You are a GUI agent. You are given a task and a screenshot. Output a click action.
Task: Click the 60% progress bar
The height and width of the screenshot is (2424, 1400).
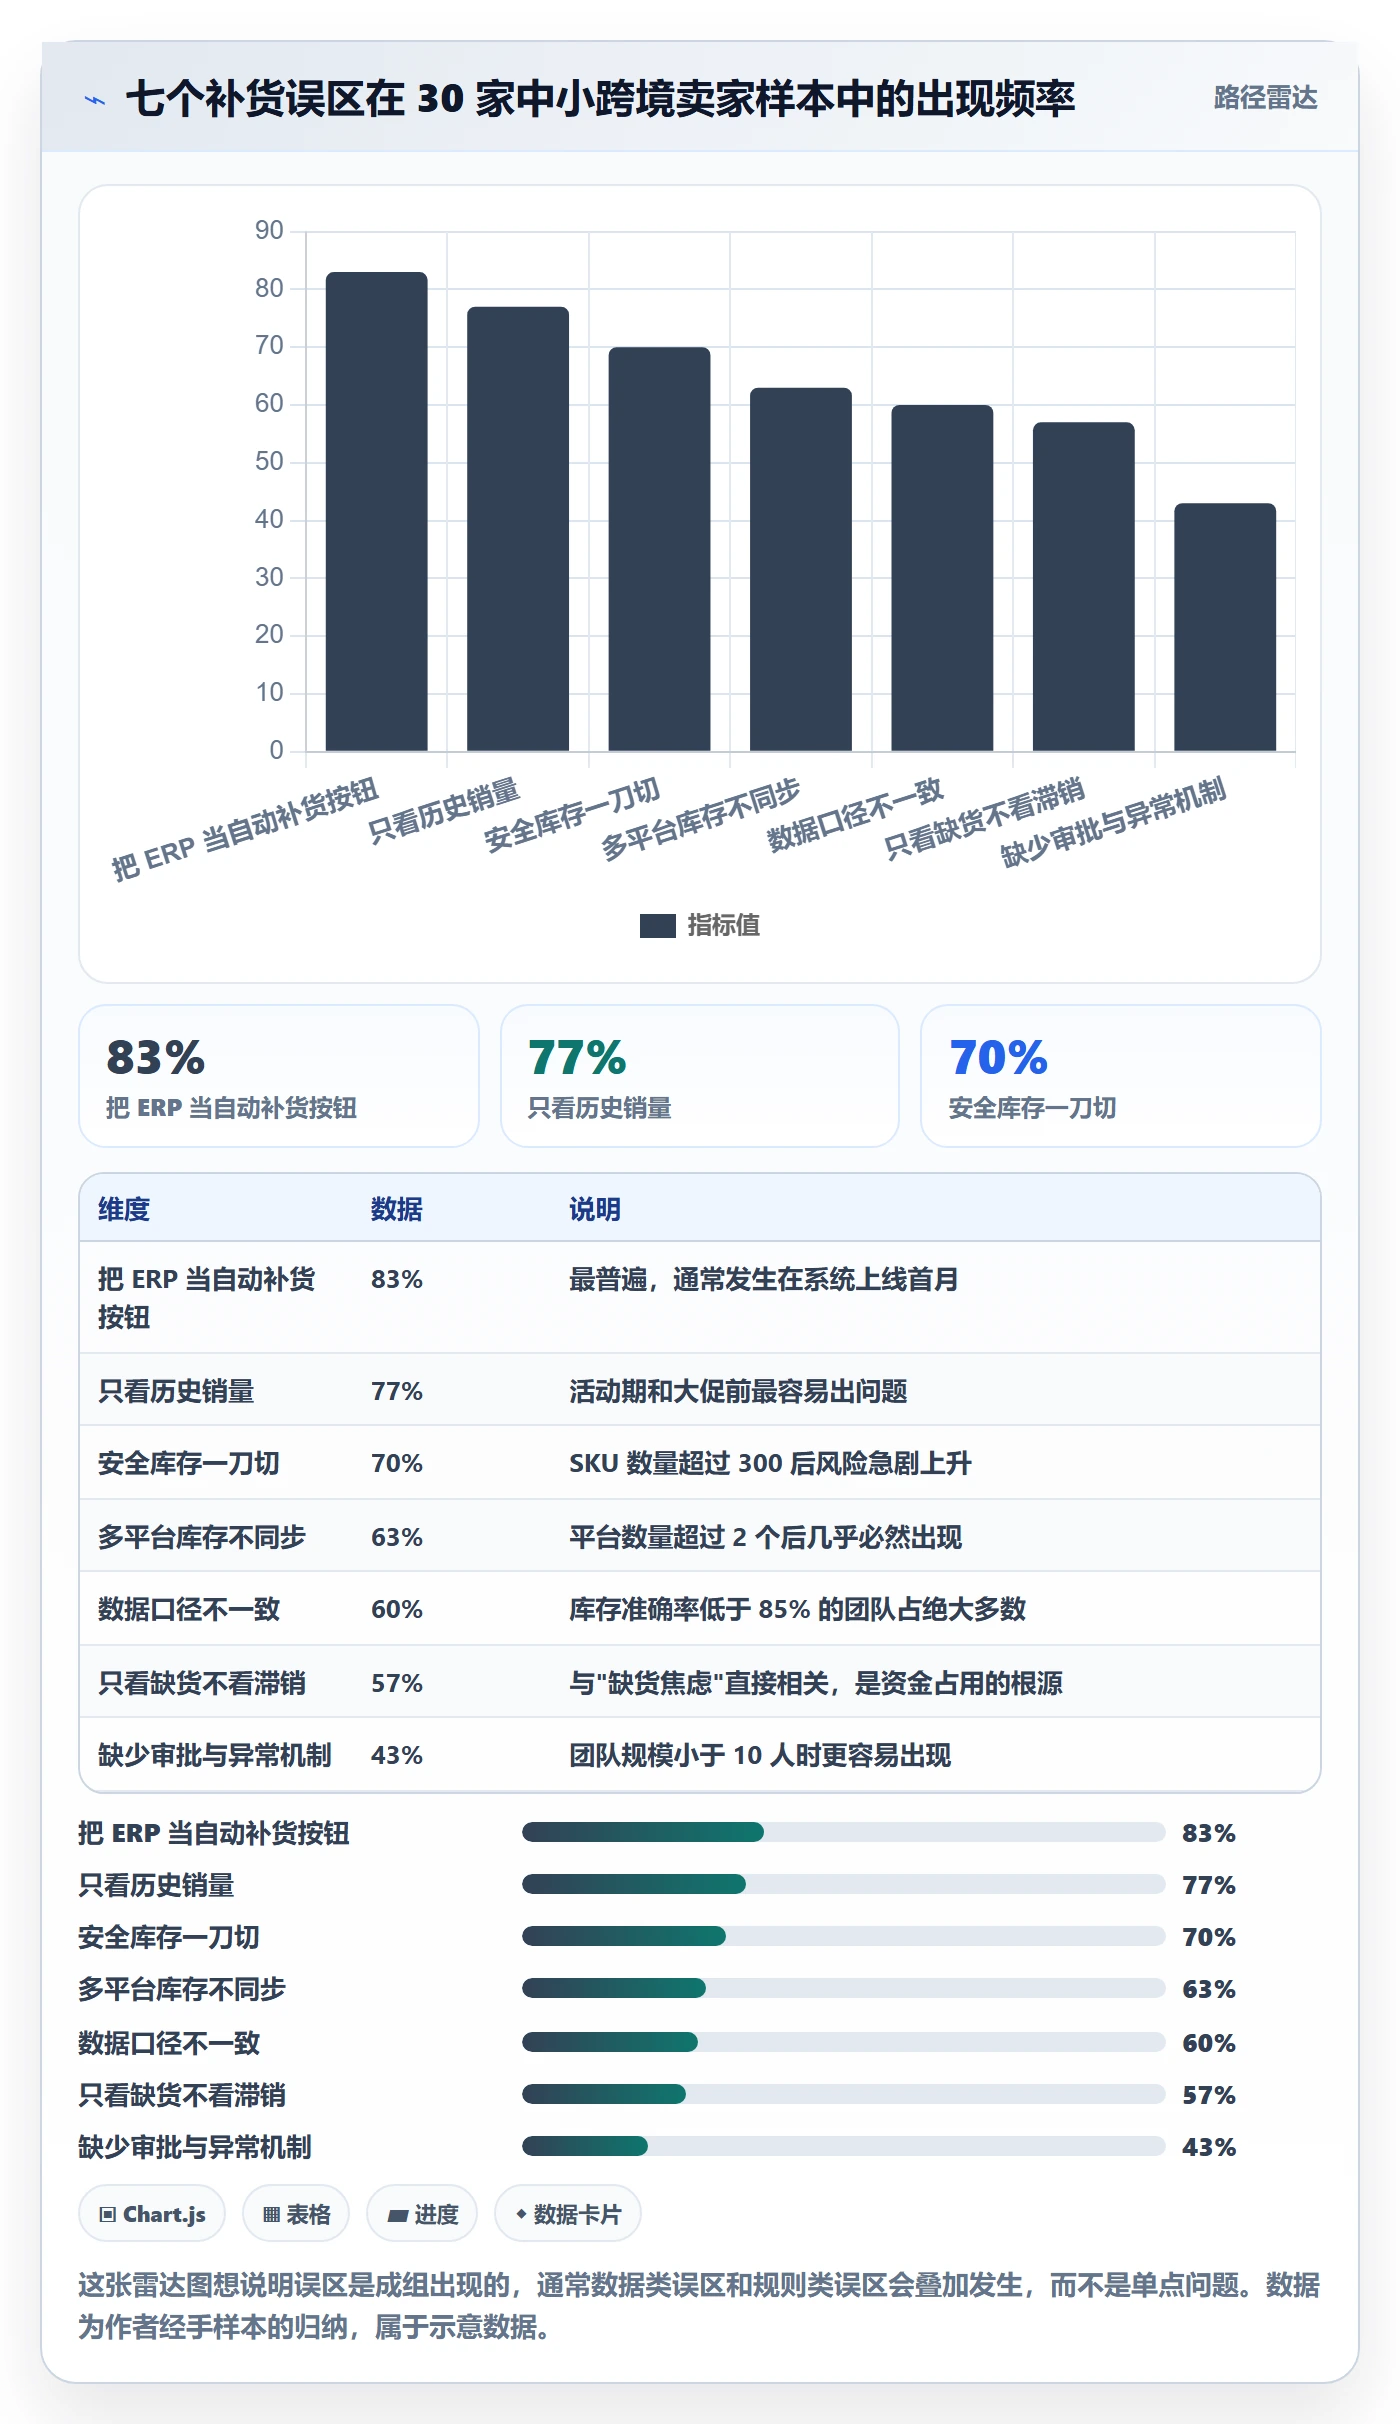pyautogui.click(x=843, y=2042)
